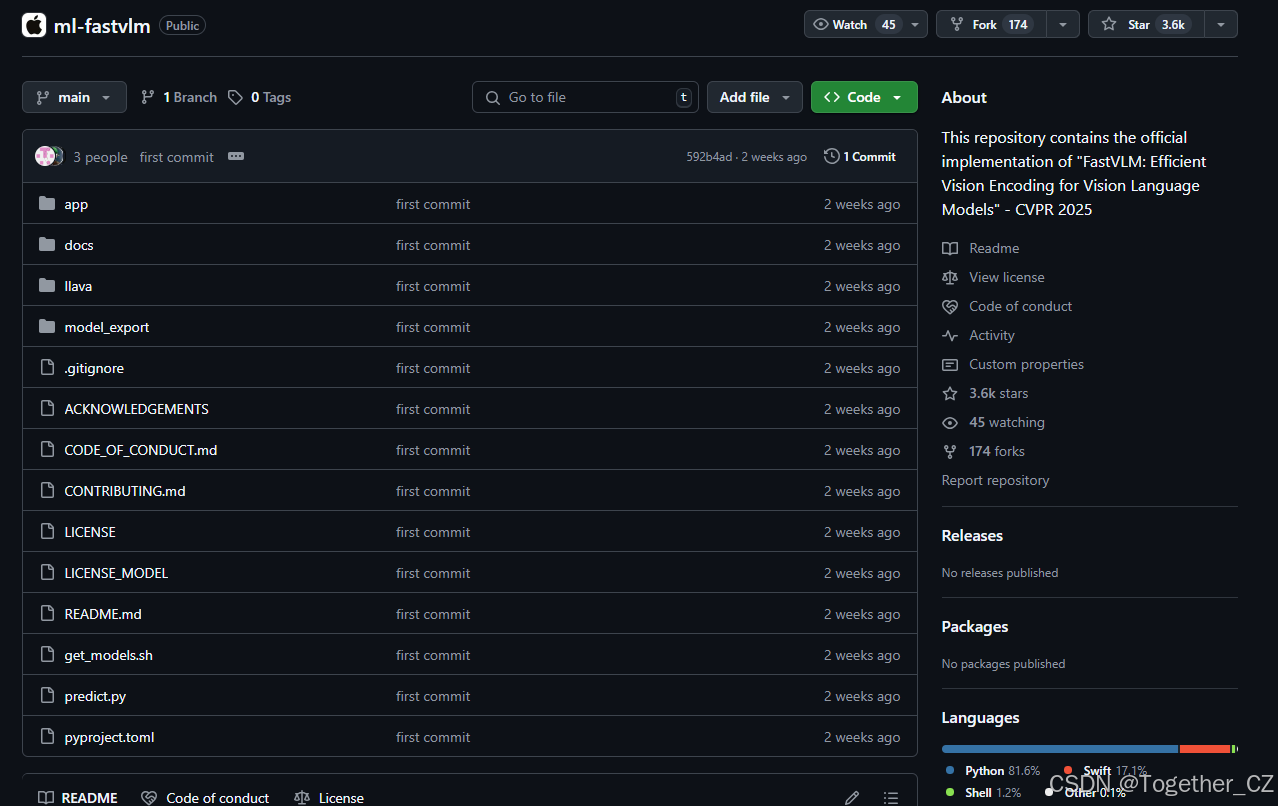Open commit hash 592b4ad
Image resolution: width=1278 pixels, height=806 pixels.
click(x=709, y=157)
